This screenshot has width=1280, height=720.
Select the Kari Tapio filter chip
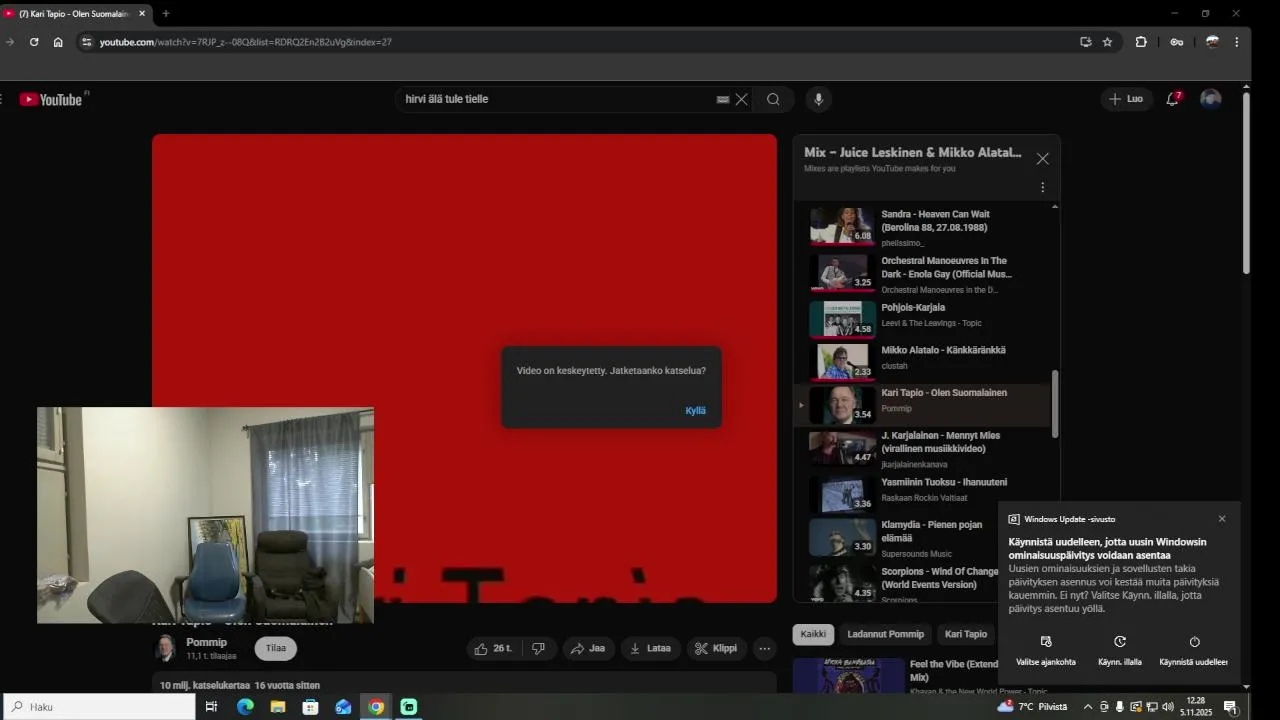click(x=966, y=634)
